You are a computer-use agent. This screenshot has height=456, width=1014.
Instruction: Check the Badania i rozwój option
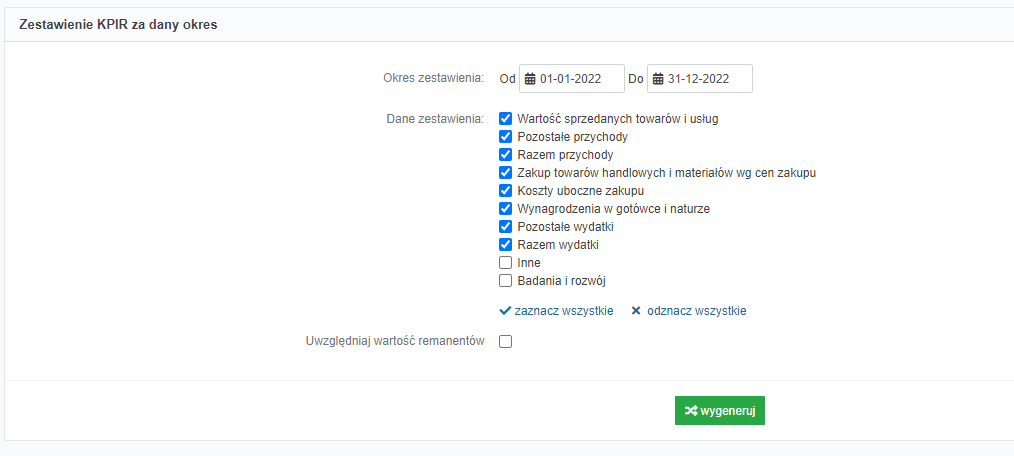coord(506,281)
